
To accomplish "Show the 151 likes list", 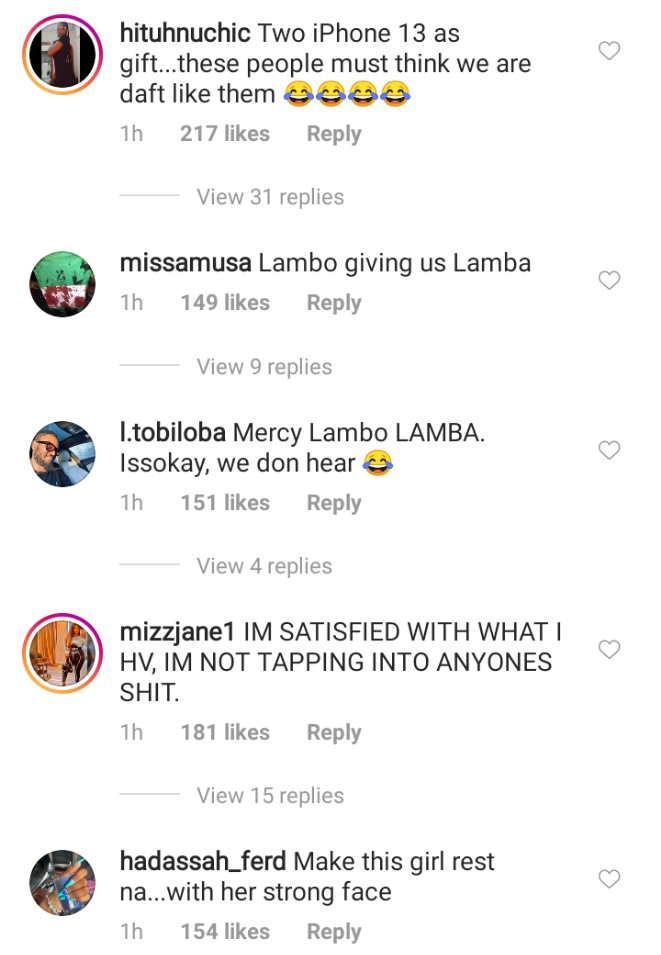I will point(225,502).
